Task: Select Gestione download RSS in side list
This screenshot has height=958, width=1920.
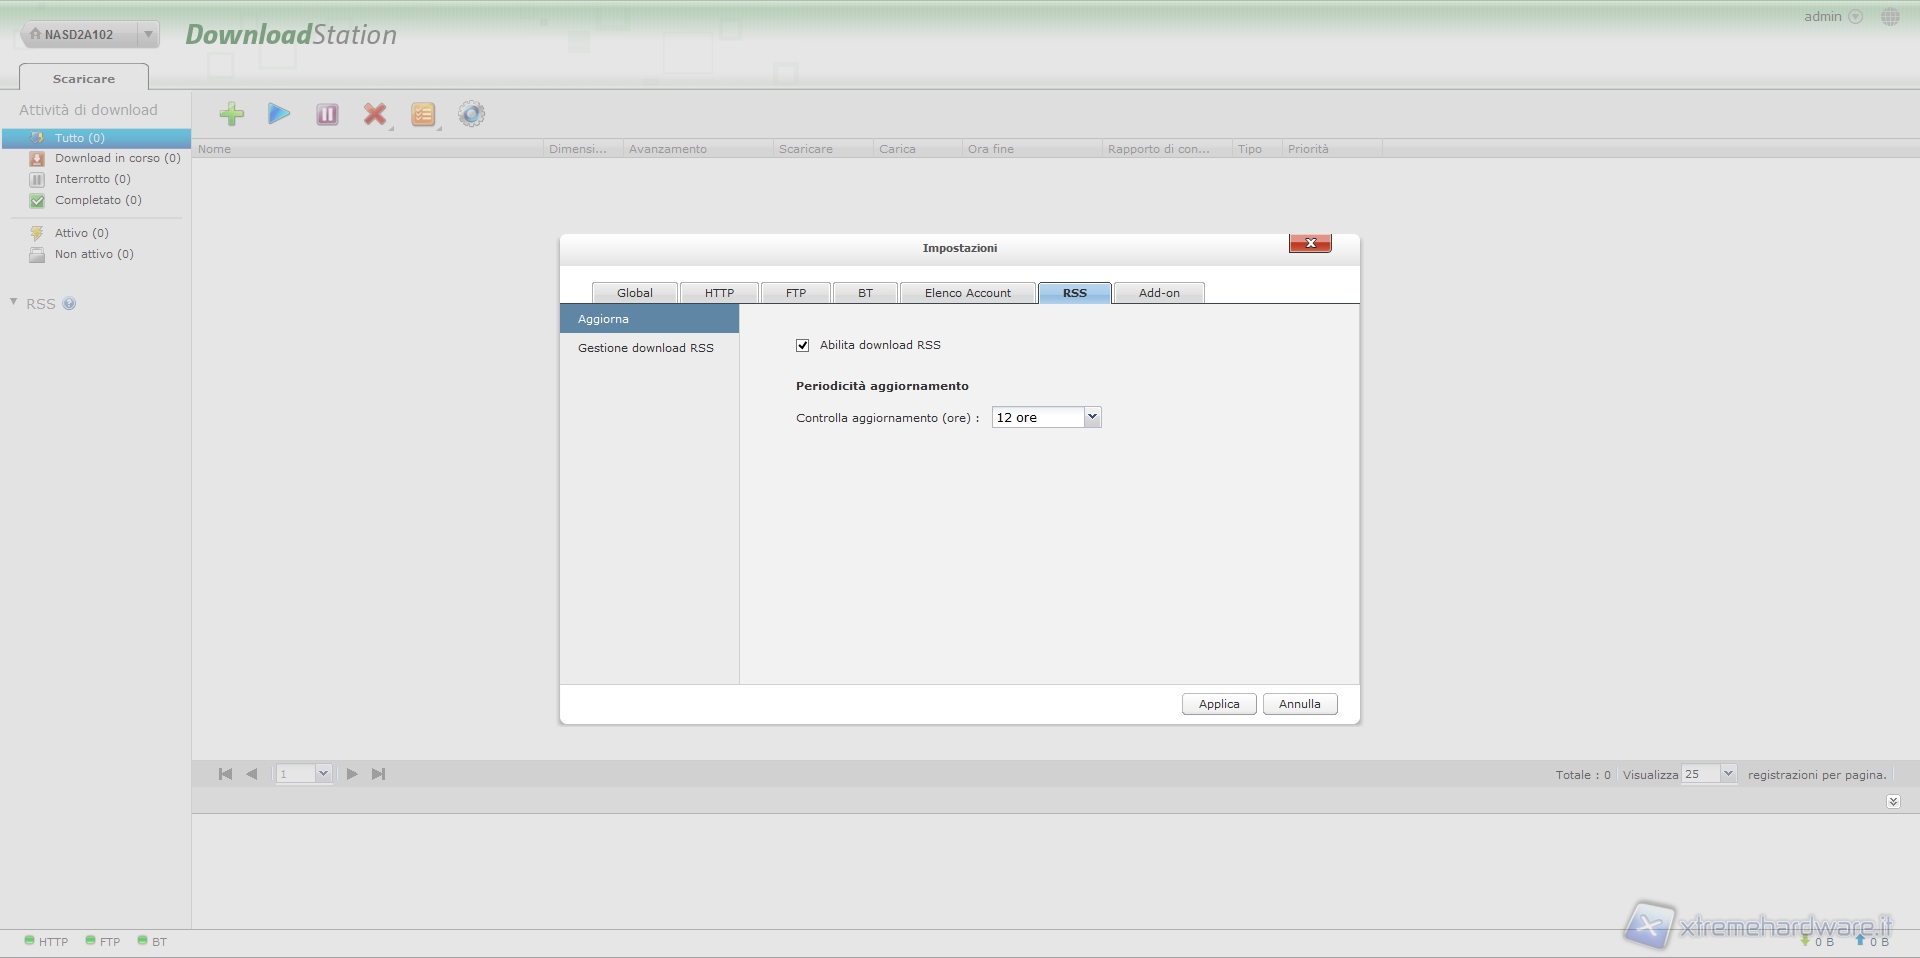Action: click(x=645, y=348)
